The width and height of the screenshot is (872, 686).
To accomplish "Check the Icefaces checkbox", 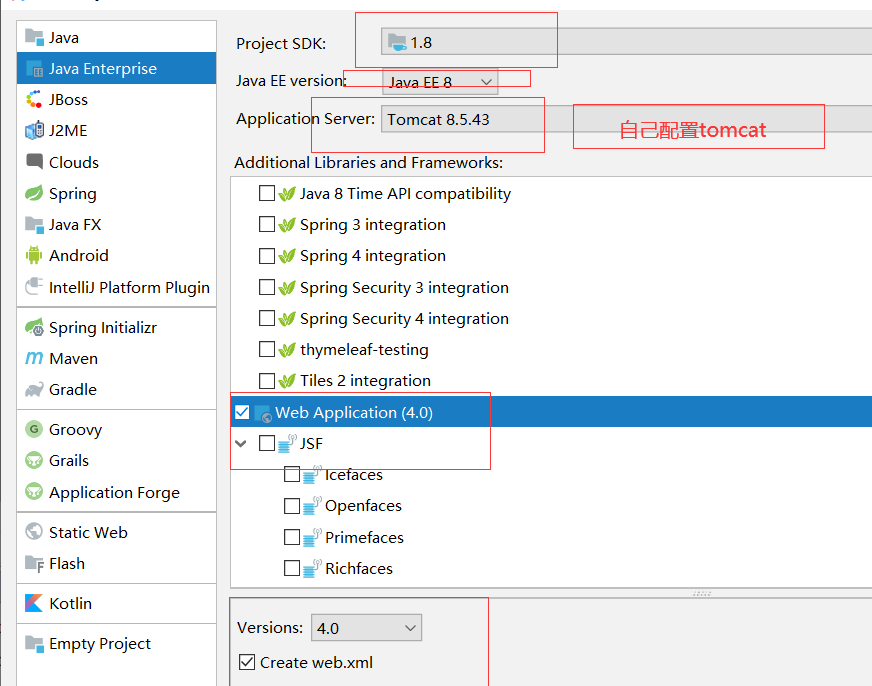I will [292, 475].
